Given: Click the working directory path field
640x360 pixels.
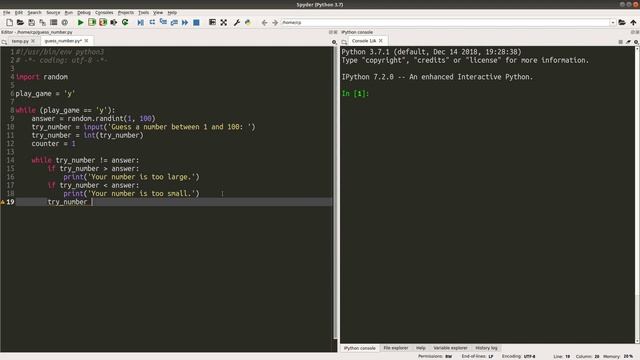Looking at the screenshot, I should (445, 22).
